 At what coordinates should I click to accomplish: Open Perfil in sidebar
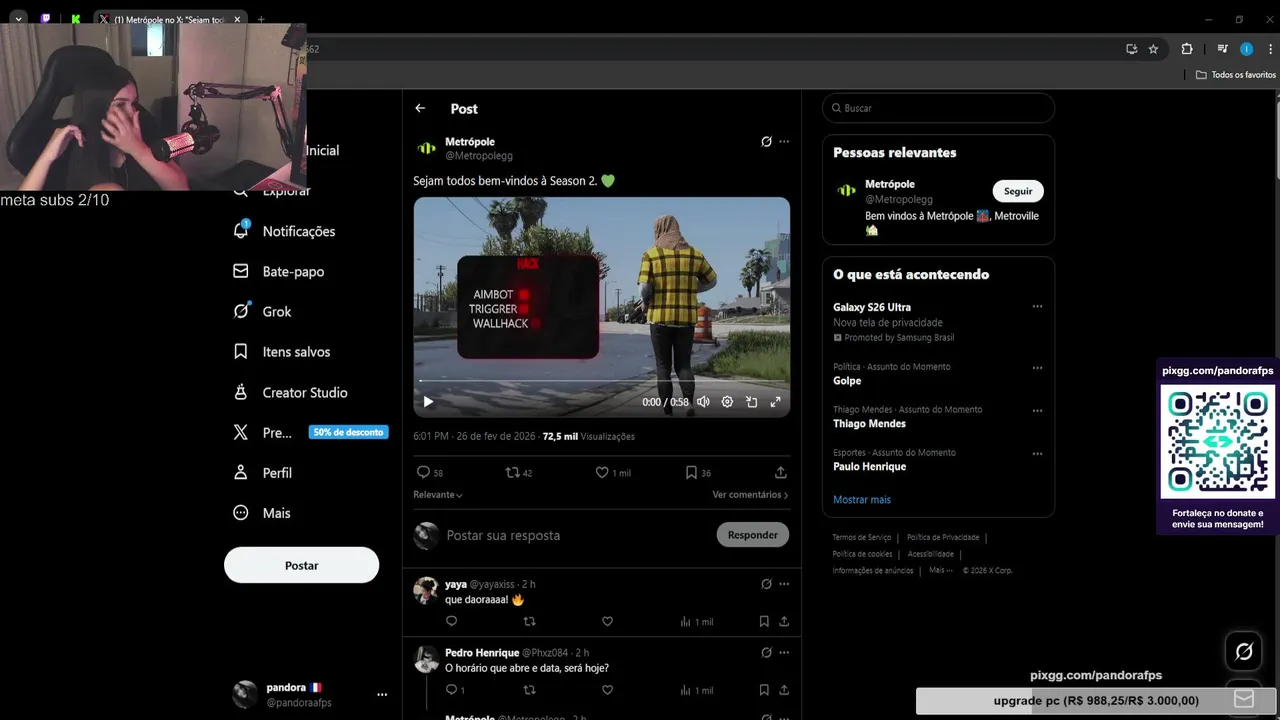point(262,473)
